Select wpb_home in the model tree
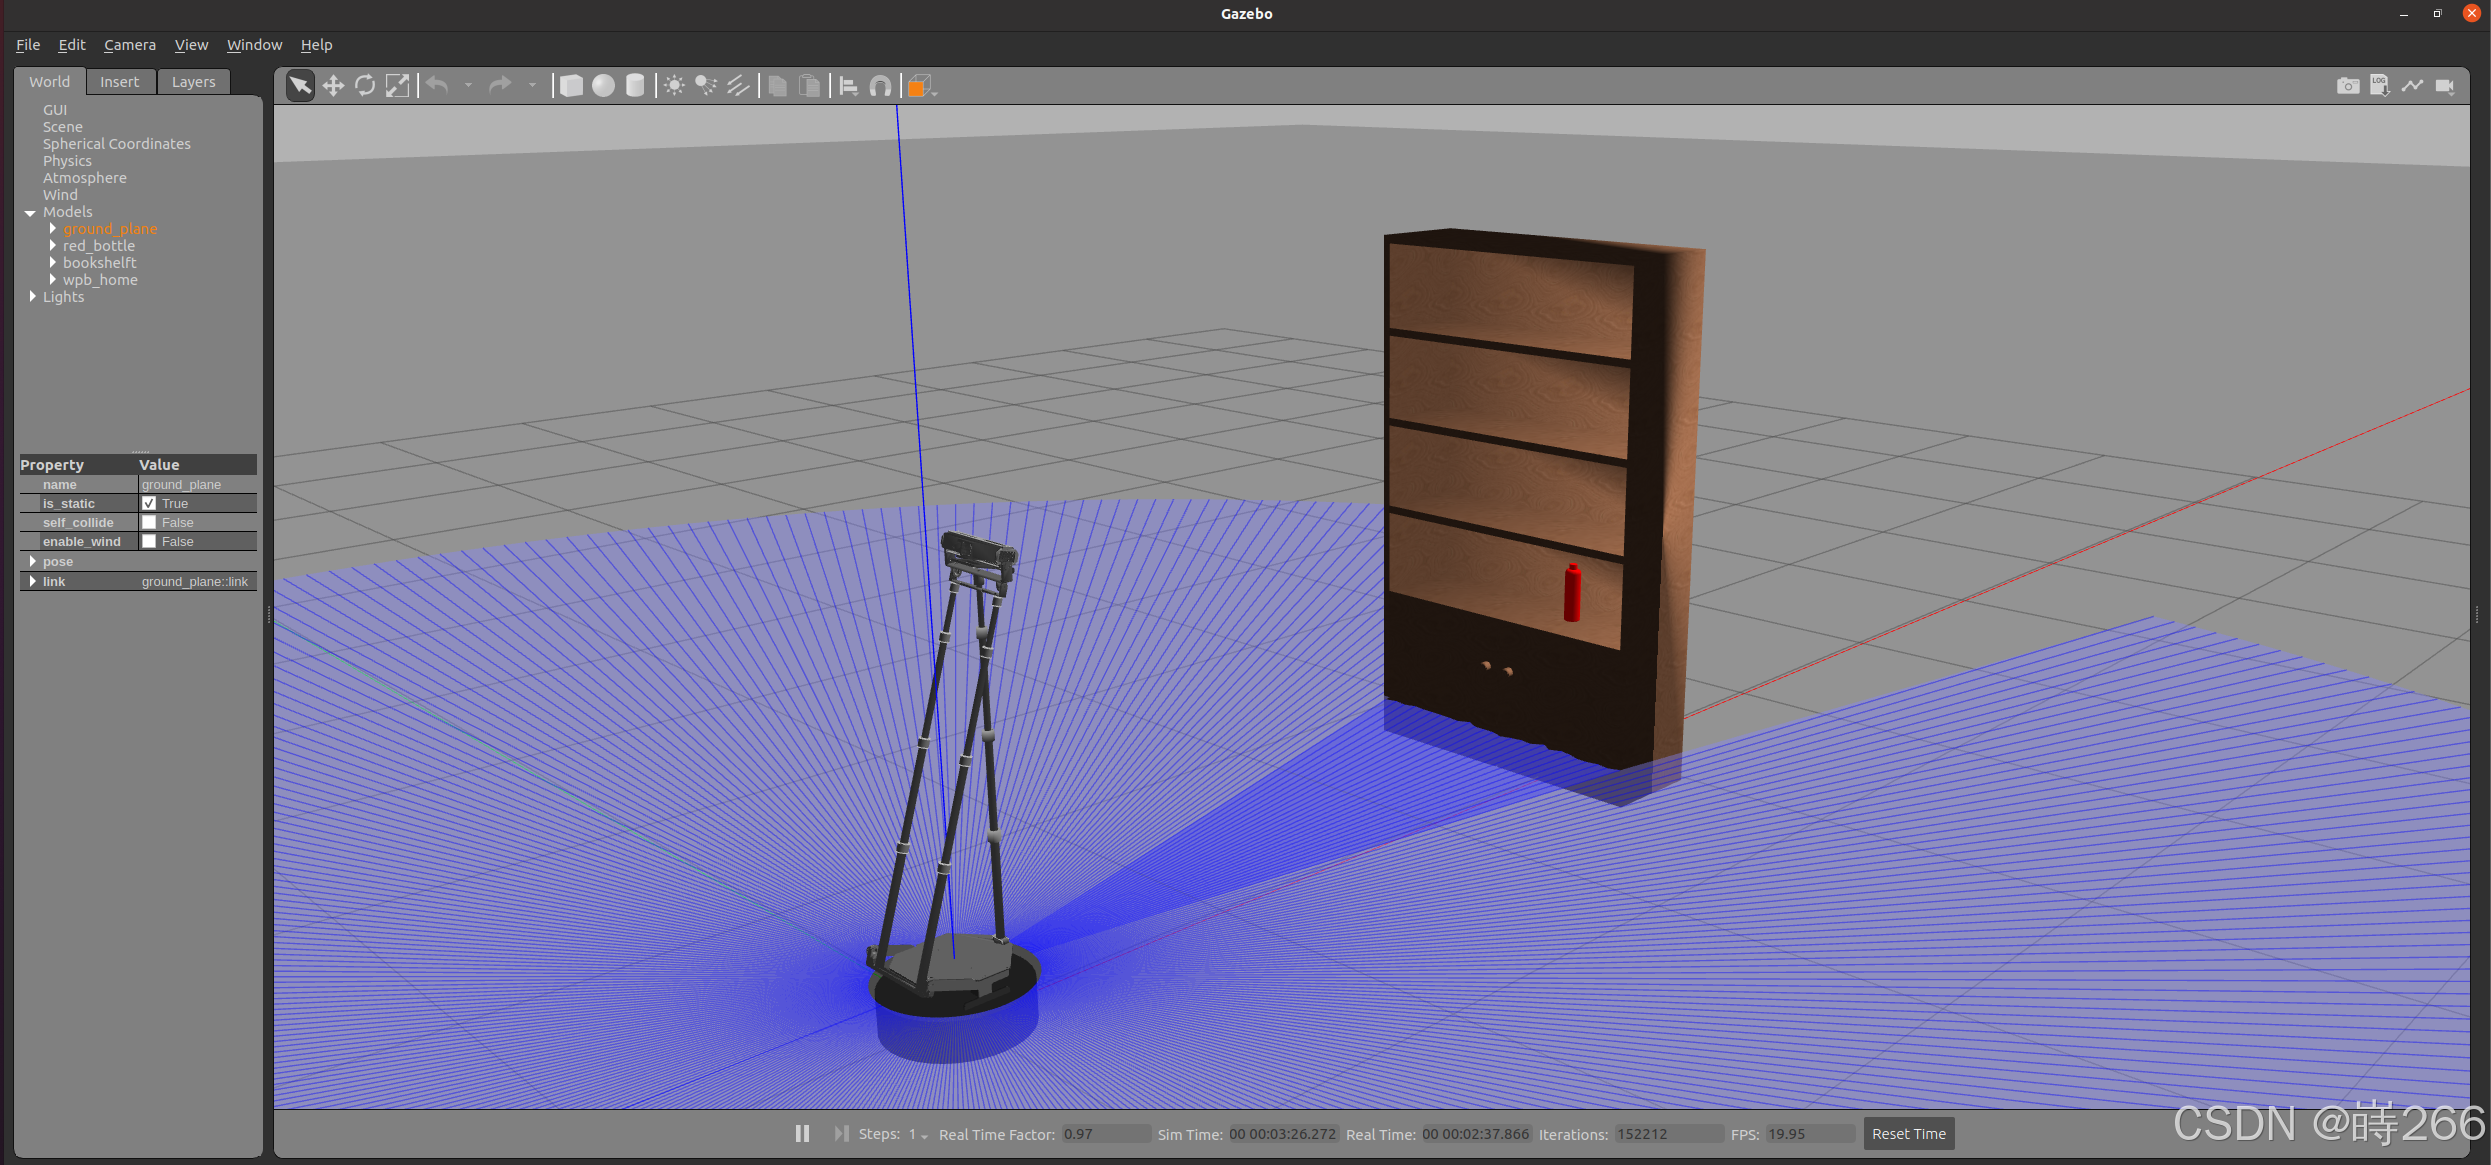2491x1165 pixels. click(x=100, y=280)
